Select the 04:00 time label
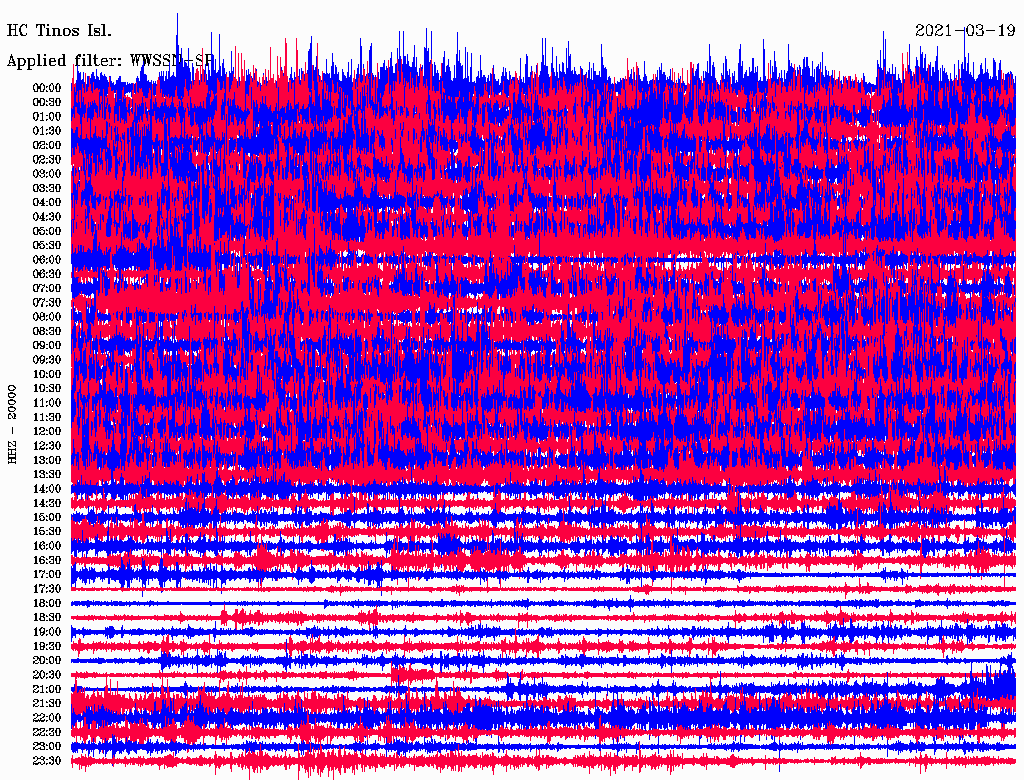Viewport: 1024px width, 780px height. pos(47,203)
